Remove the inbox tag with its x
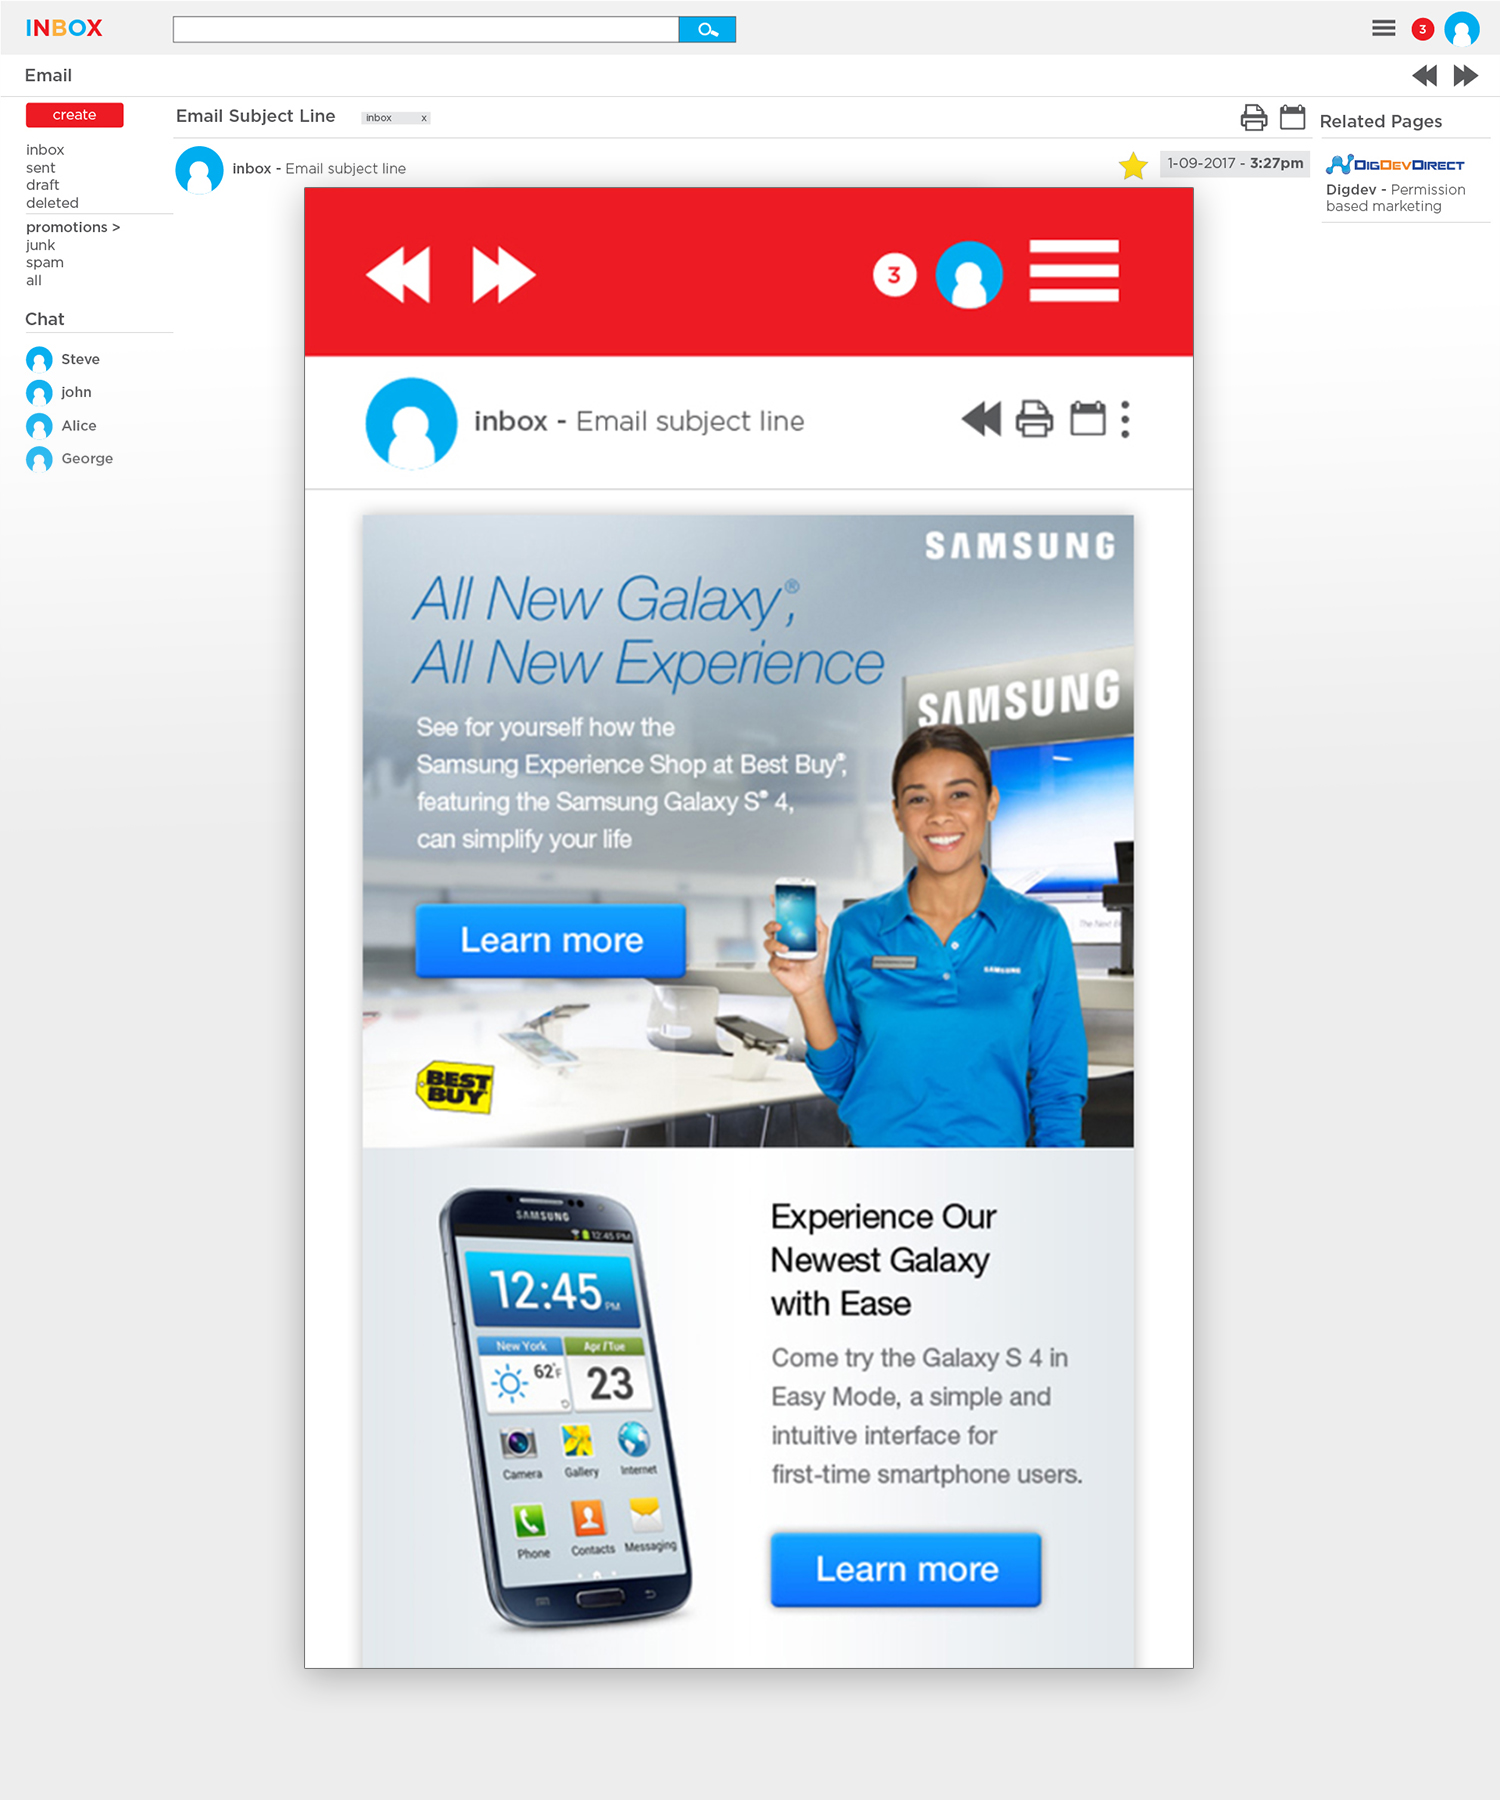This screenshot has height=1800, width=1500. (x=424, y=118)
